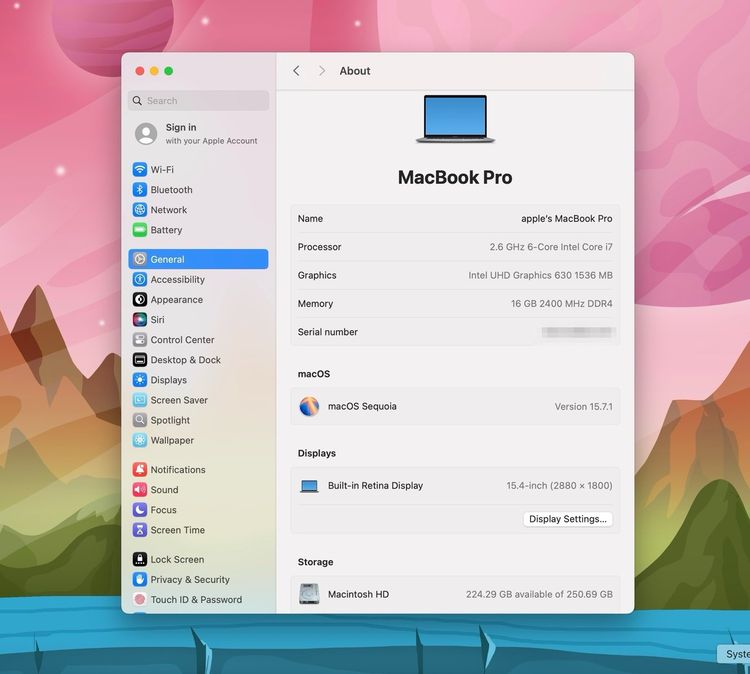Click the Displays sun icon
750x674 pixels.
point(140,380)
